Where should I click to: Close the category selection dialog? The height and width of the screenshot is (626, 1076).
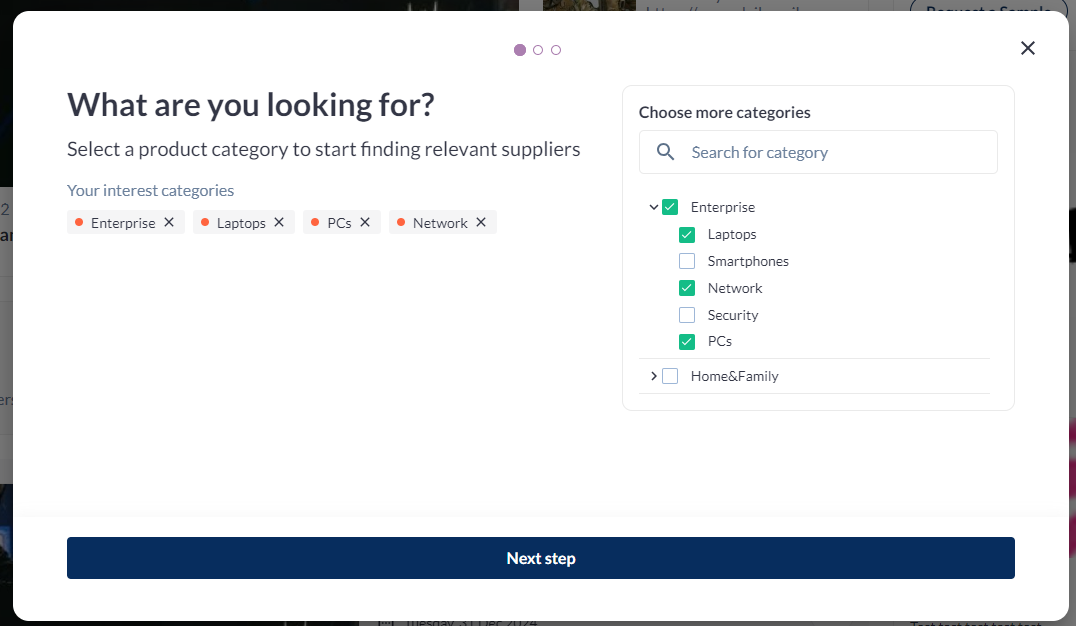pyautogui.click(x=1027, y=48)
